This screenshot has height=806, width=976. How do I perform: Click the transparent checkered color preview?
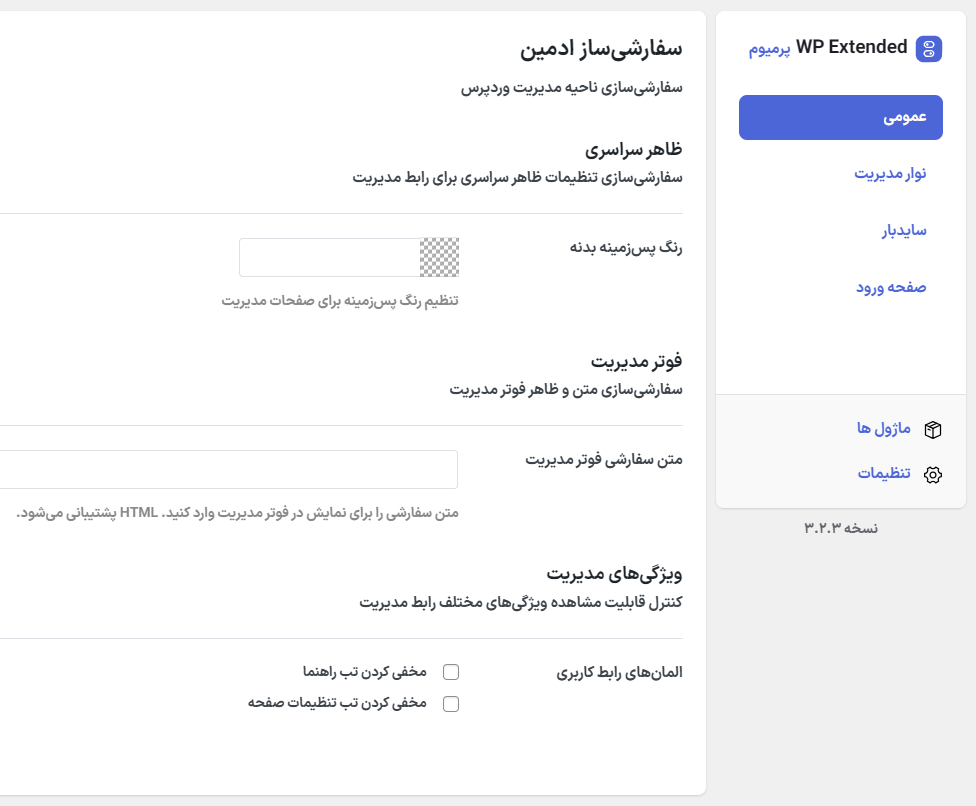point(440,257)
